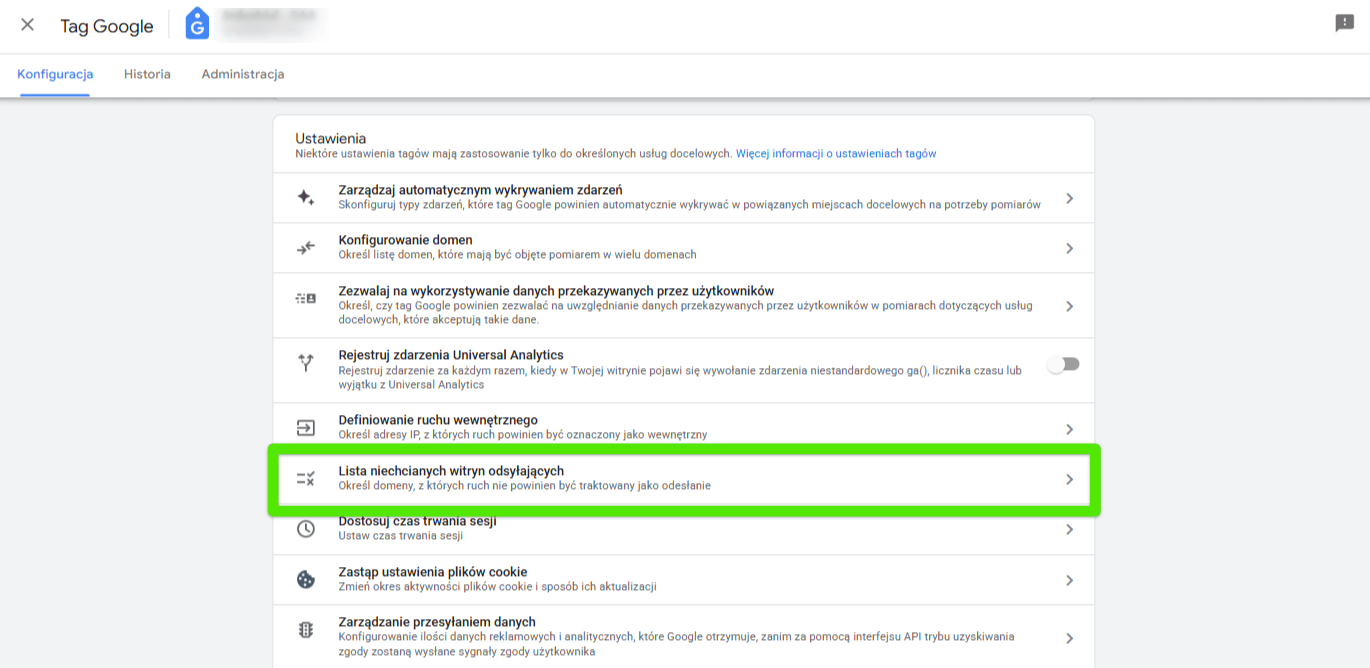This screenshot has height=668, width=1370.
Task: Expand Lista niechcianych witryn odsyłających chevron
Action: [x=1069, y=479]
